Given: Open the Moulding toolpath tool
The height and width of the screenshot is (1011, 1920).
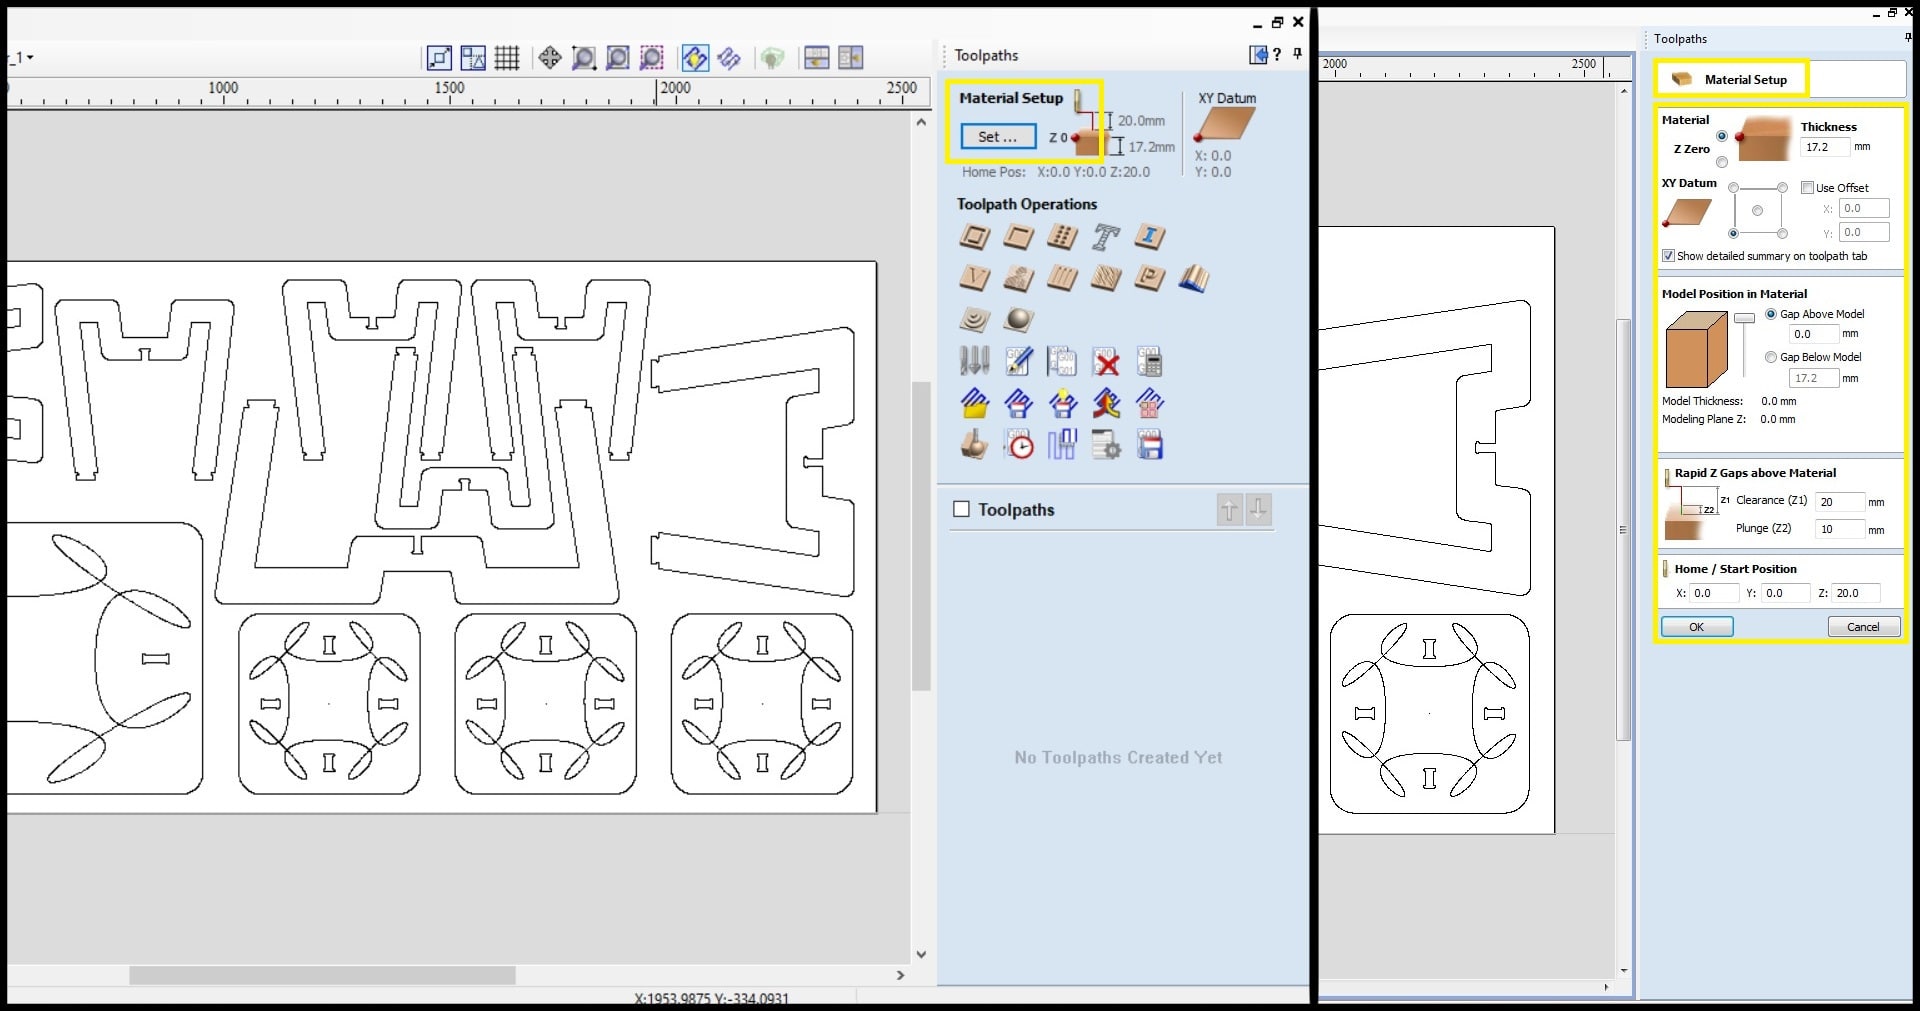Looking at the screenshot, I should pyautogui.click(x=1194, y=278).
